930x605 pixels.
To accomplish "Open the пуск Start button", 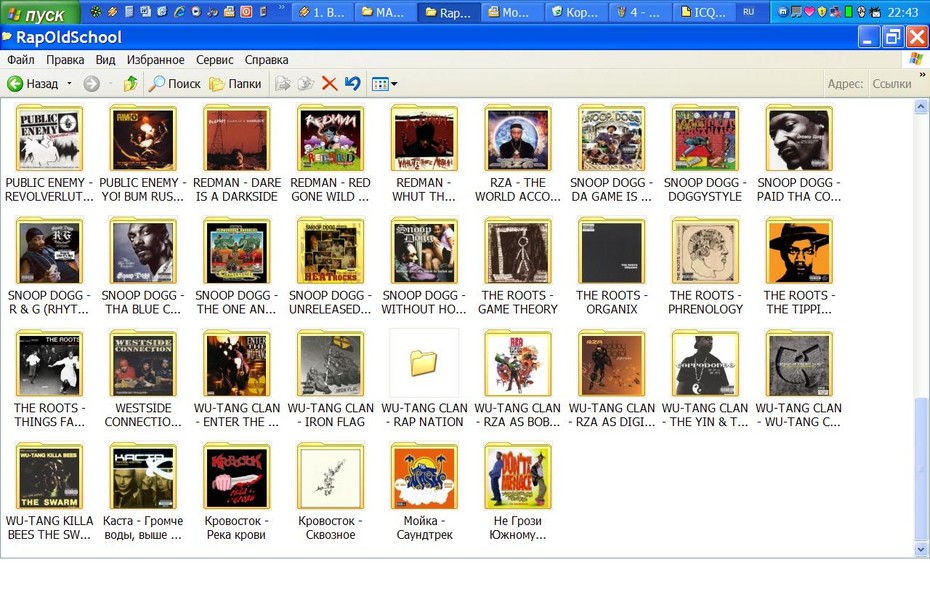I will click(x=39, y=13).
